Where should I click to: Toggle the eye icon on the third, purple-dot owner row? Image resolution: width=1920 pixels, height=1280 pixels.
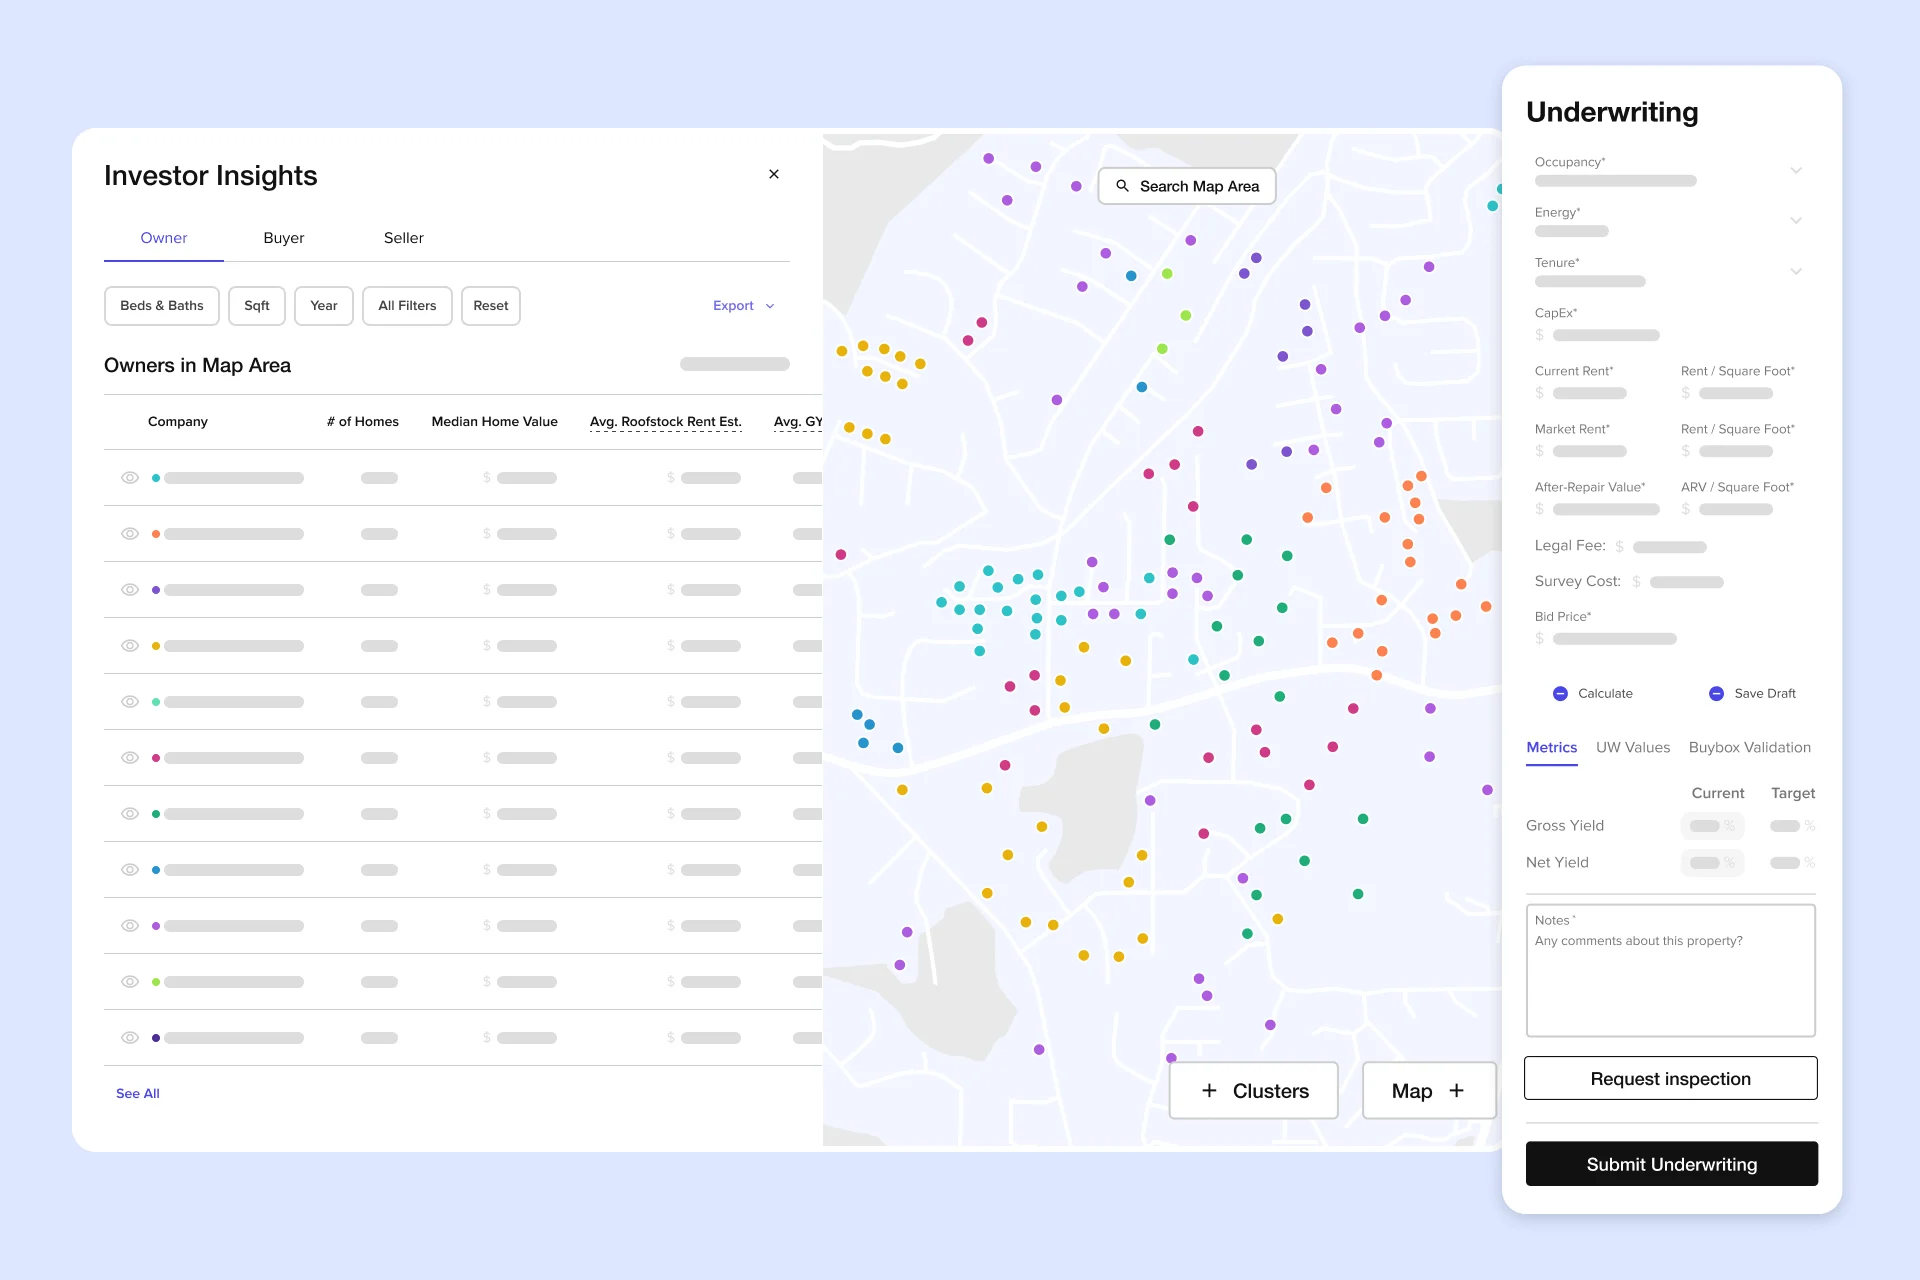click(130, 590)
